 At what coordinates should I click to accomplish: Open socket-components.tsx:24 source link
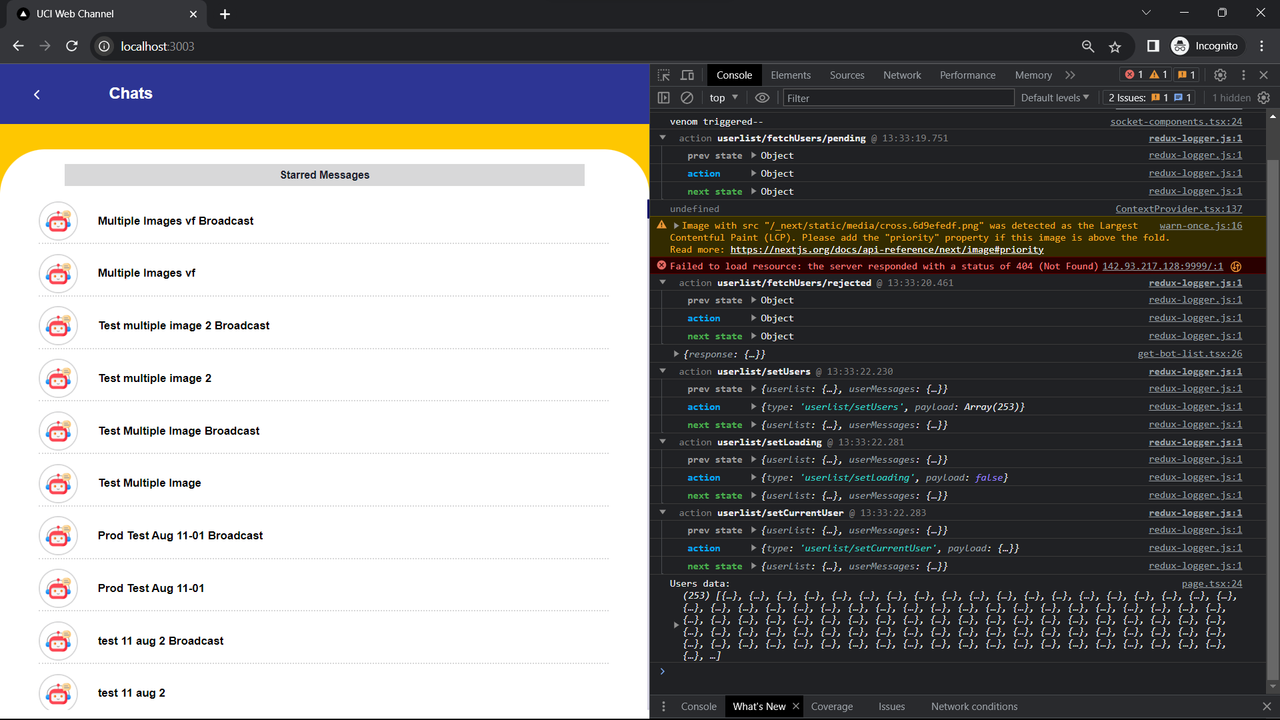coord(1176,121)
